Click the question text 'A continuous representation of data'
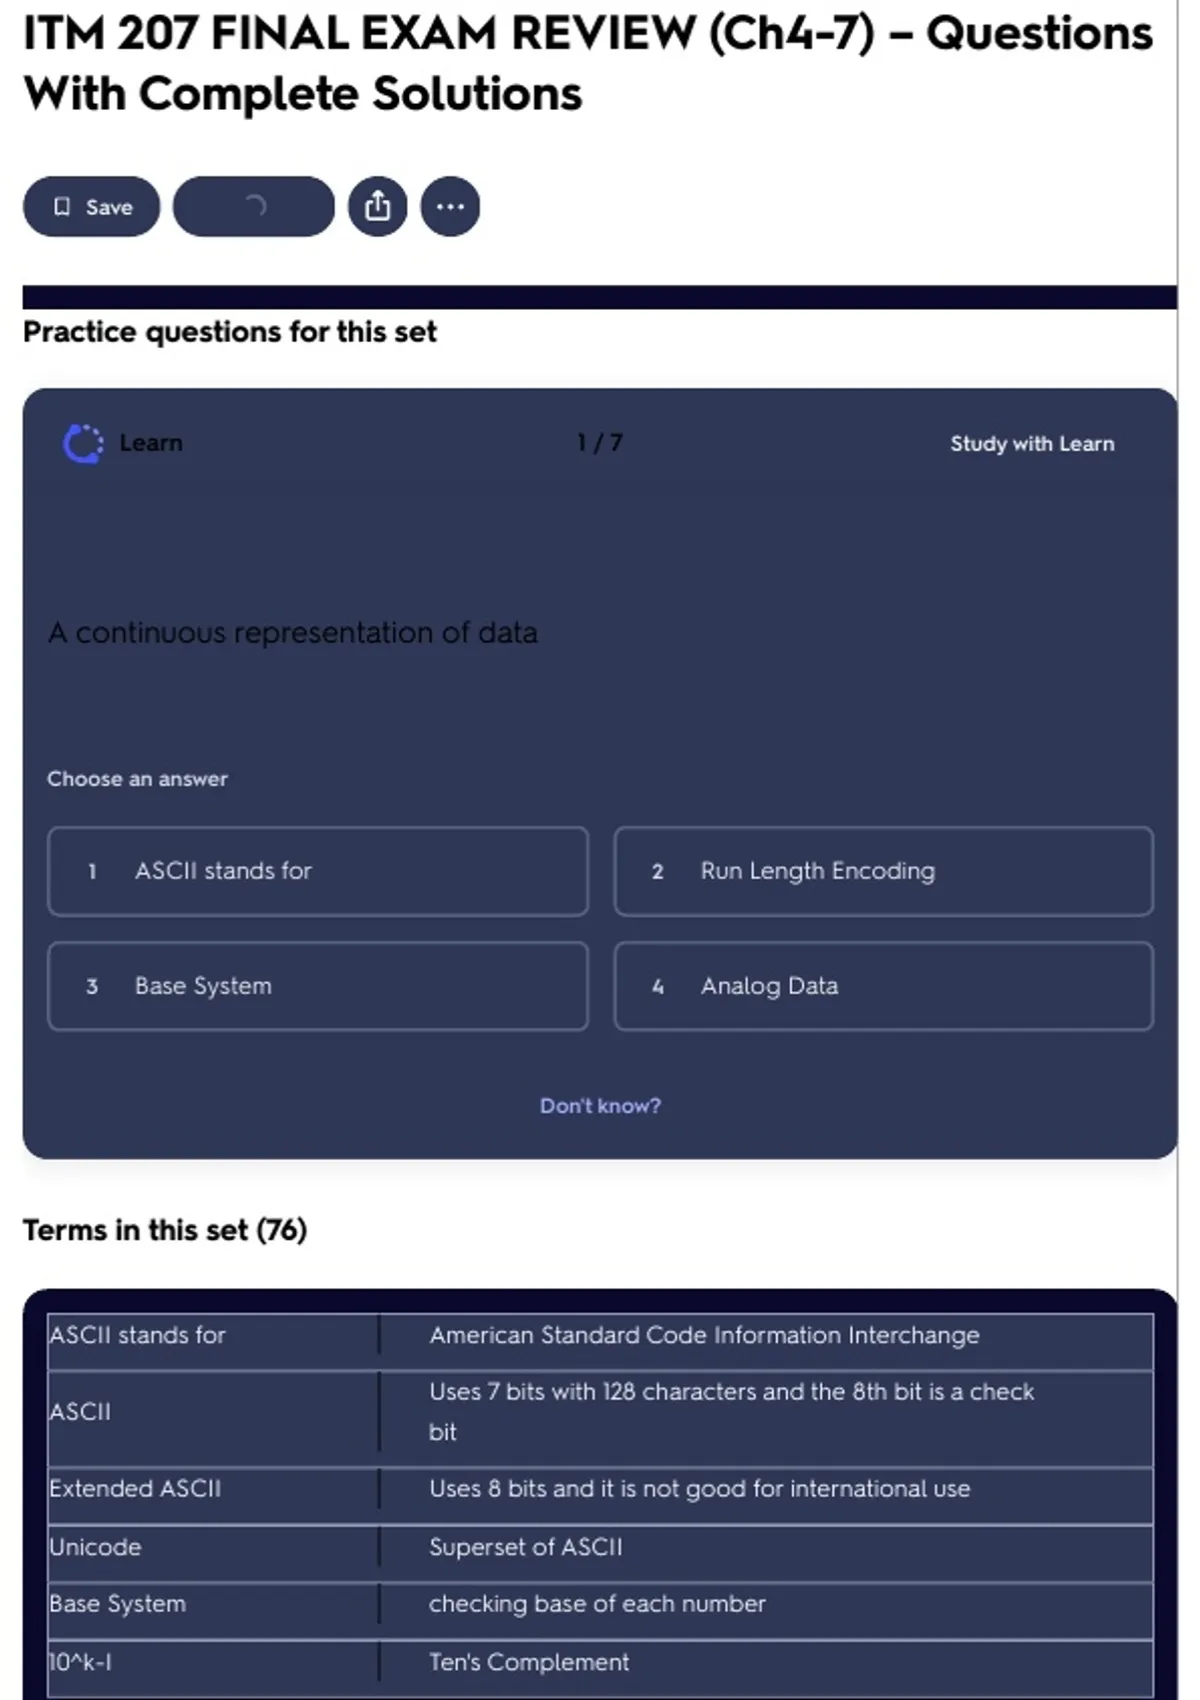 [293, 633]
